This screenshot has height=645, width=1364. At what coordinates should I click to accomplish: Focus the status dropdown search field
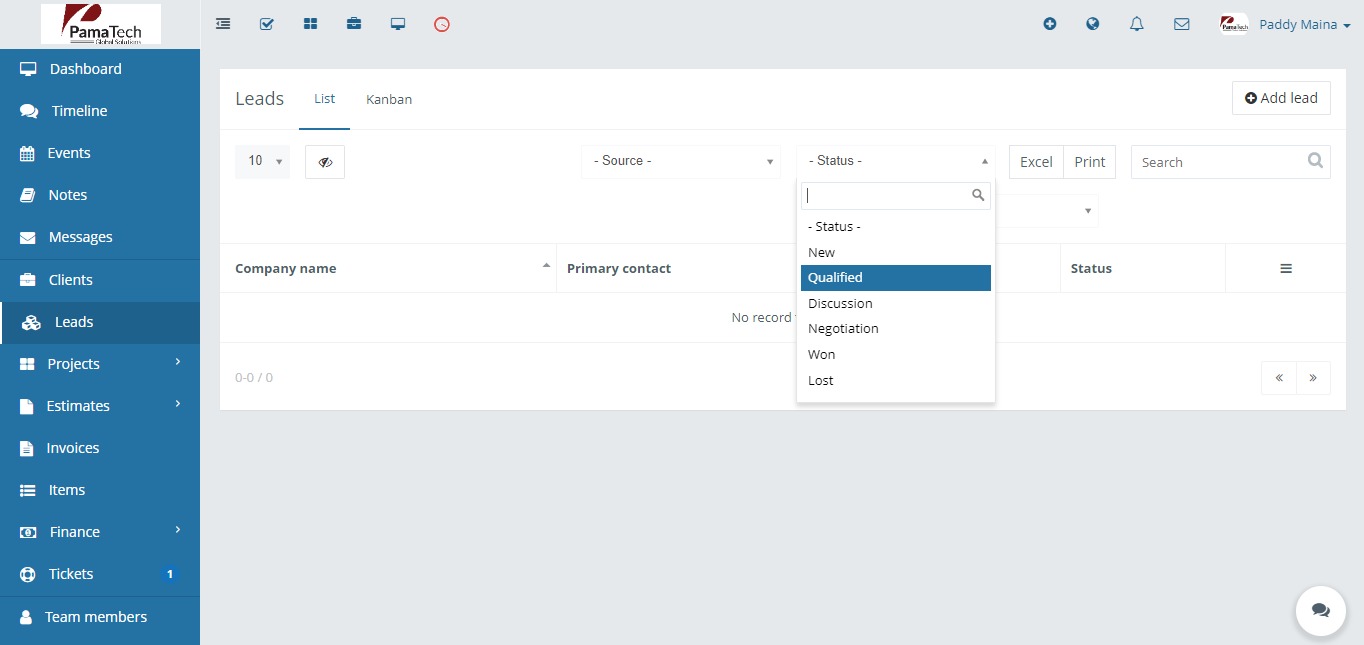896,196
